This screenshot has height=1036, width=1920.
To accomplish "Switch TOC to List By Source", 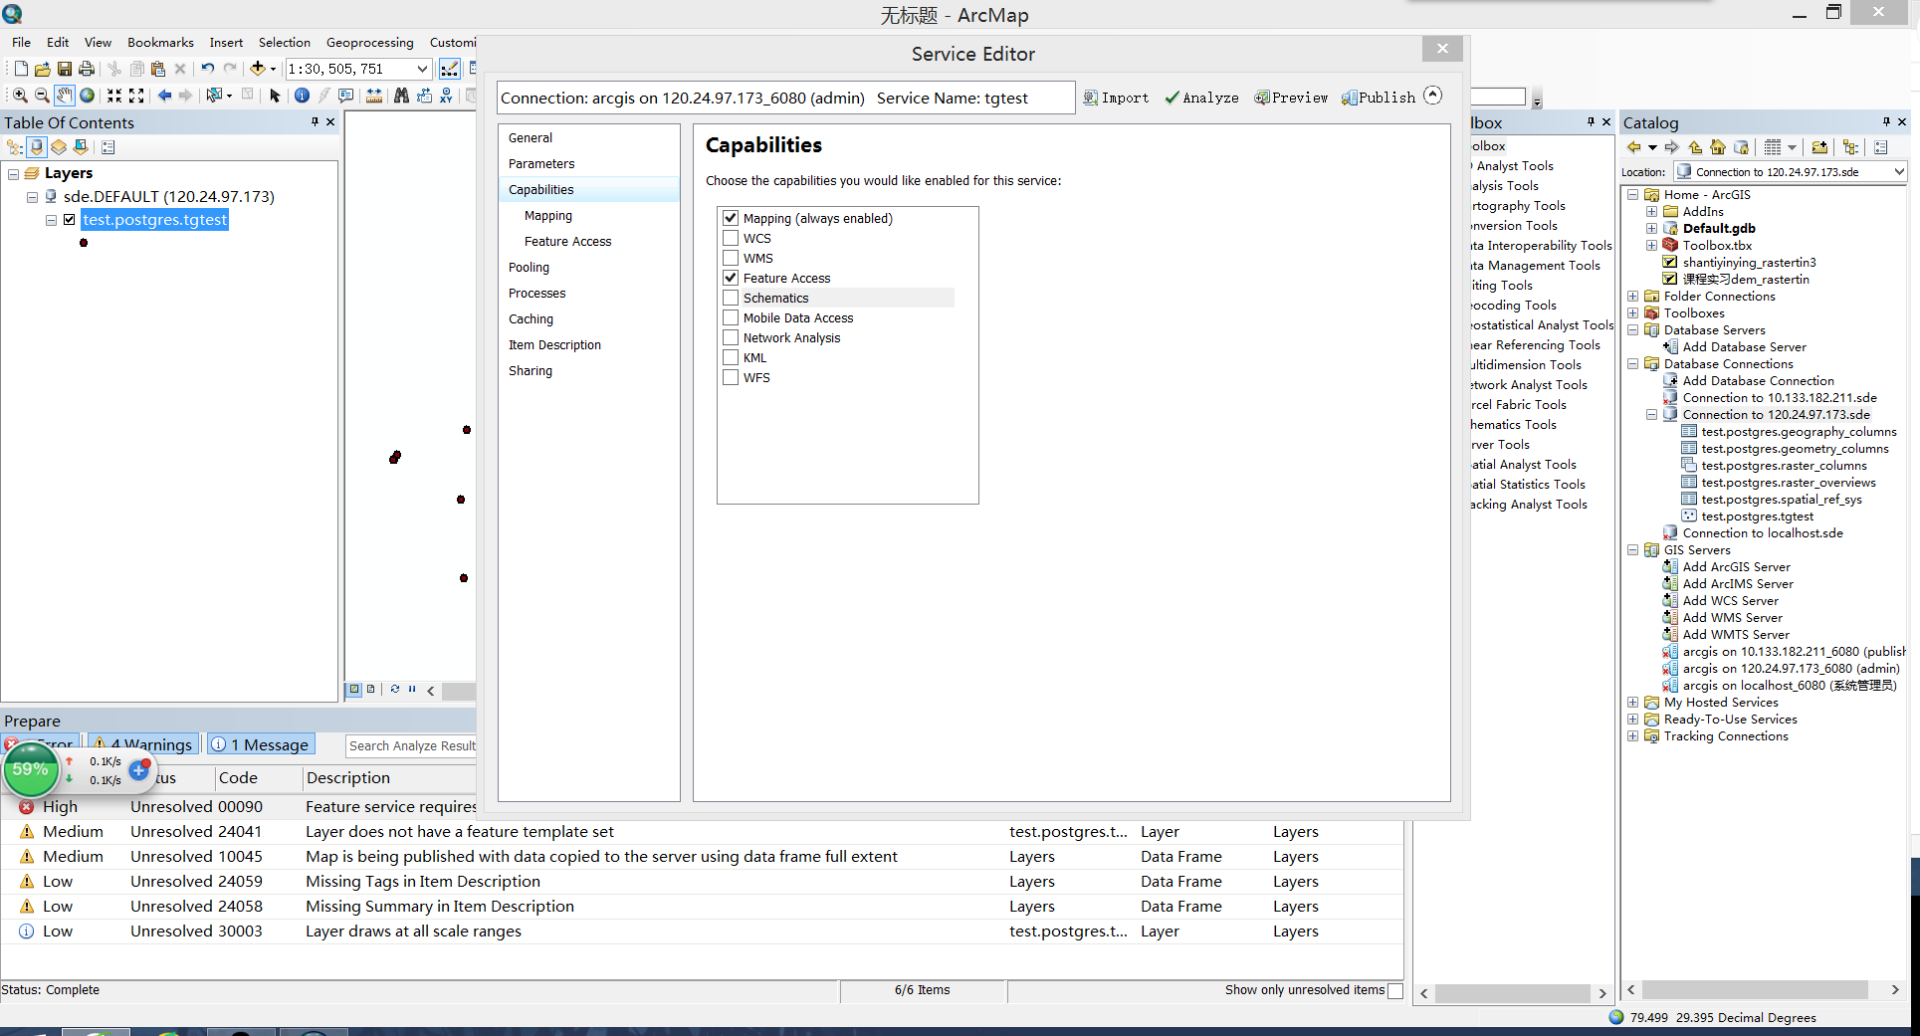I will (37, 147).
